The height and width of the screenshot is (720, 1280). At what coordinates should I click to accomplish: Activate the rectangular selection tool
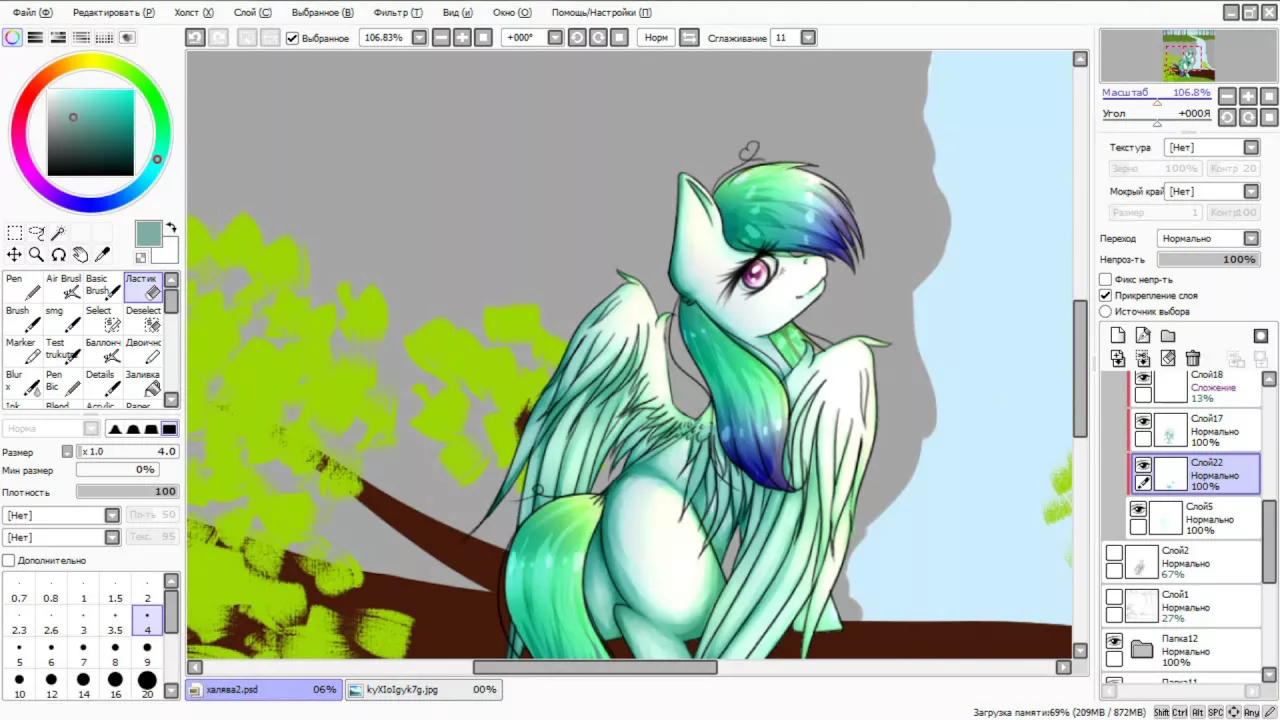pyautogui.click(x=15, y=233)
